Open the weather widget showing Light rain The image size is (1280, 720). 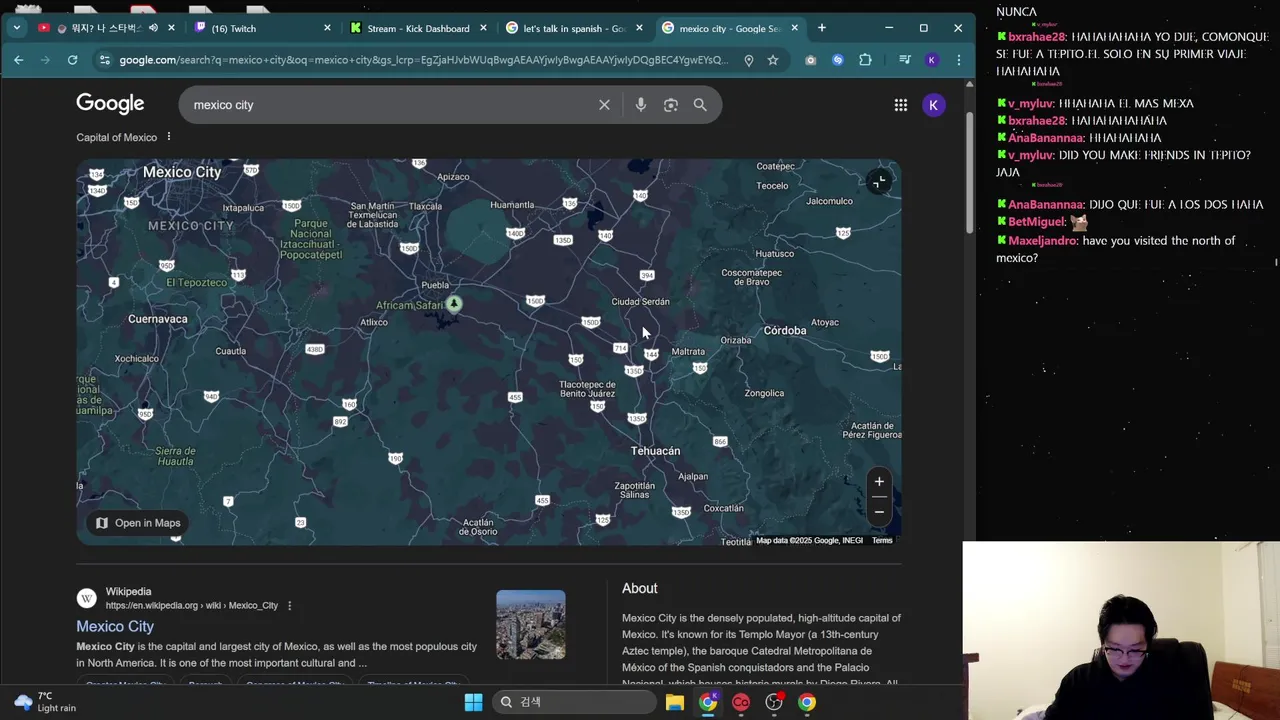coord(46,702)
